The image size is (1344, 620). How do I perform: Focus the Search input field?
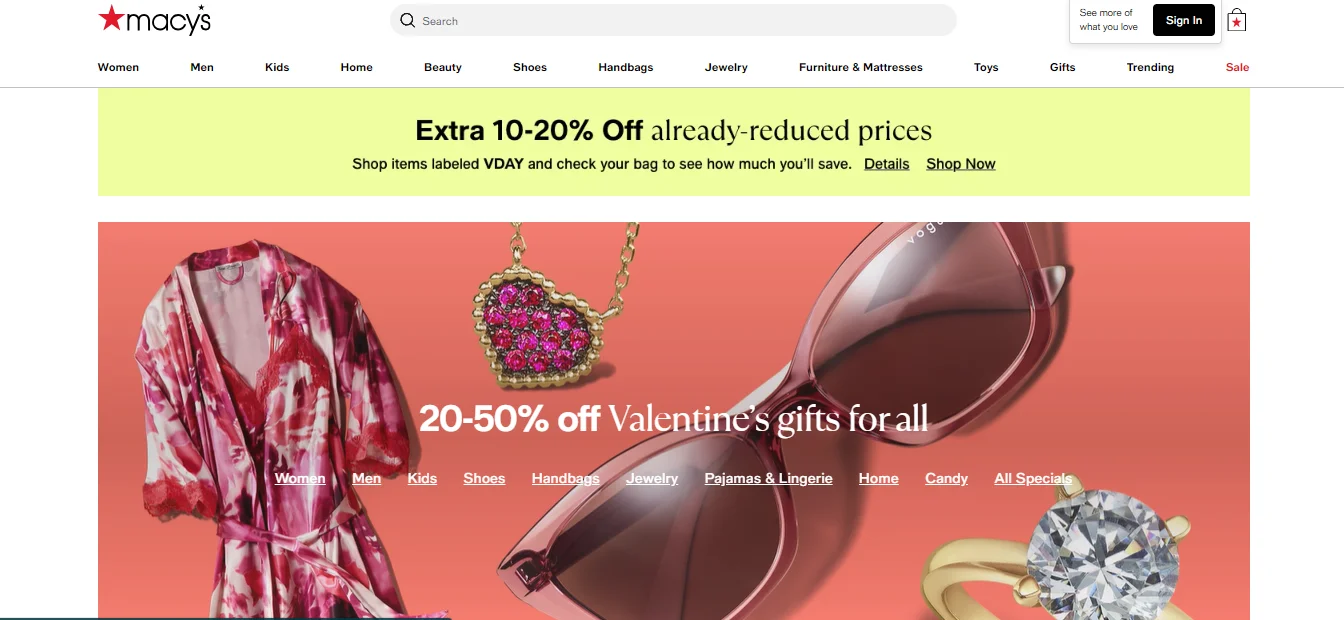673,20
